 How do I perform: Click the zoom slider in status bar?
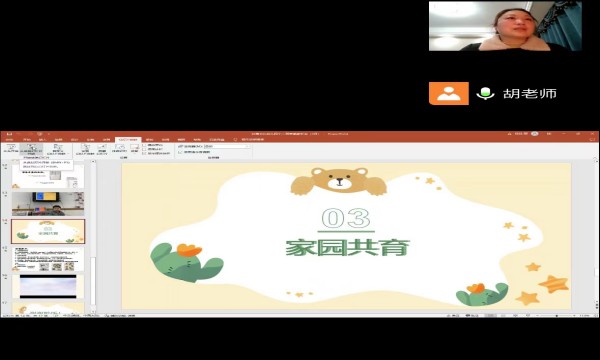(x=557, y=316)
